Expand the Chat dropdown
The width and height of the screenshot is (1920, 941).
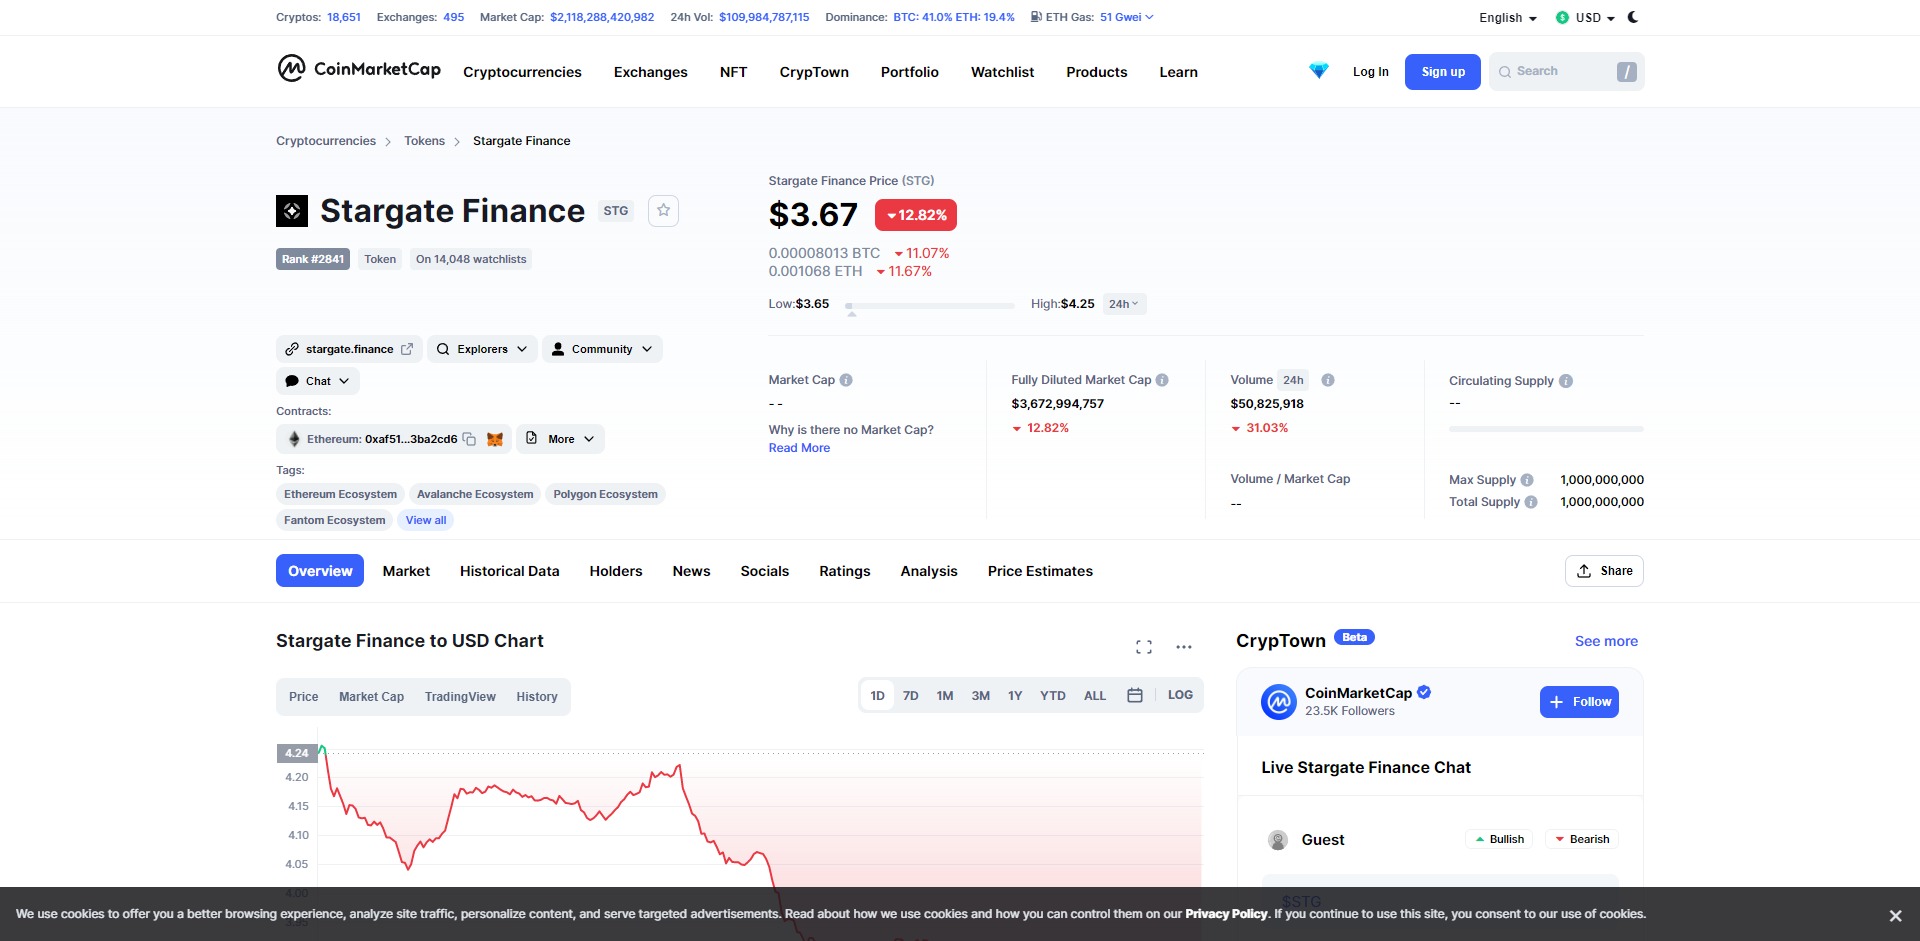(x=318, y=381)
